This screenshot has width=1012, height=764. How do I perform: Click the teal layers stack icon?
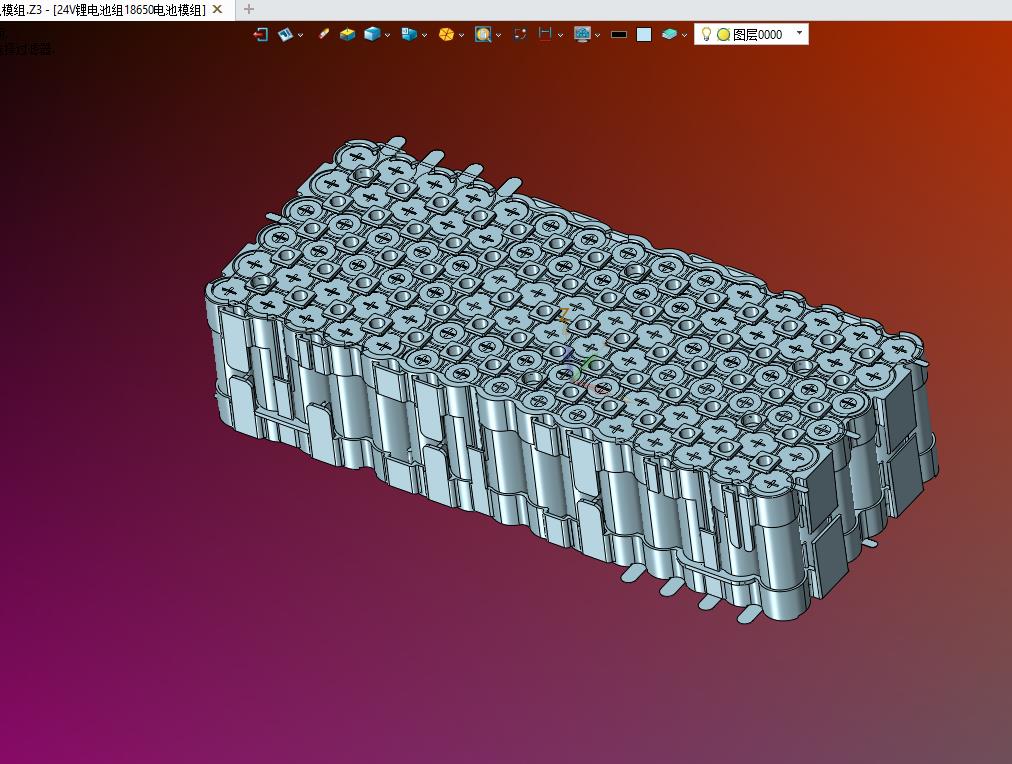click(669, 34)
